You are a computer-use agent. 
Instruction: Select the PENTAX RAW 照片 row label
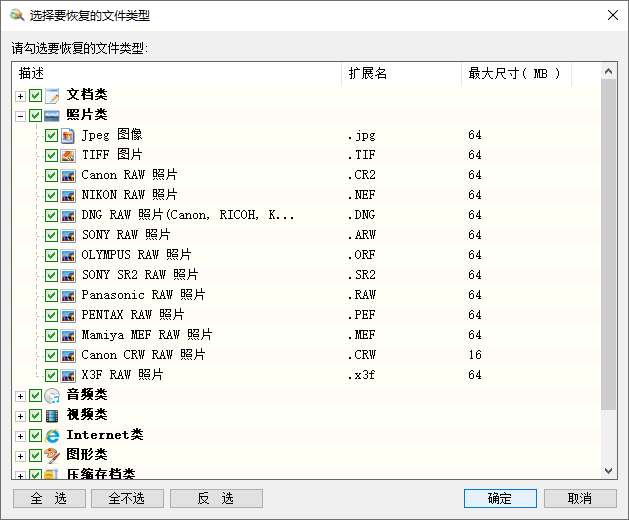(x=133, y=315)
